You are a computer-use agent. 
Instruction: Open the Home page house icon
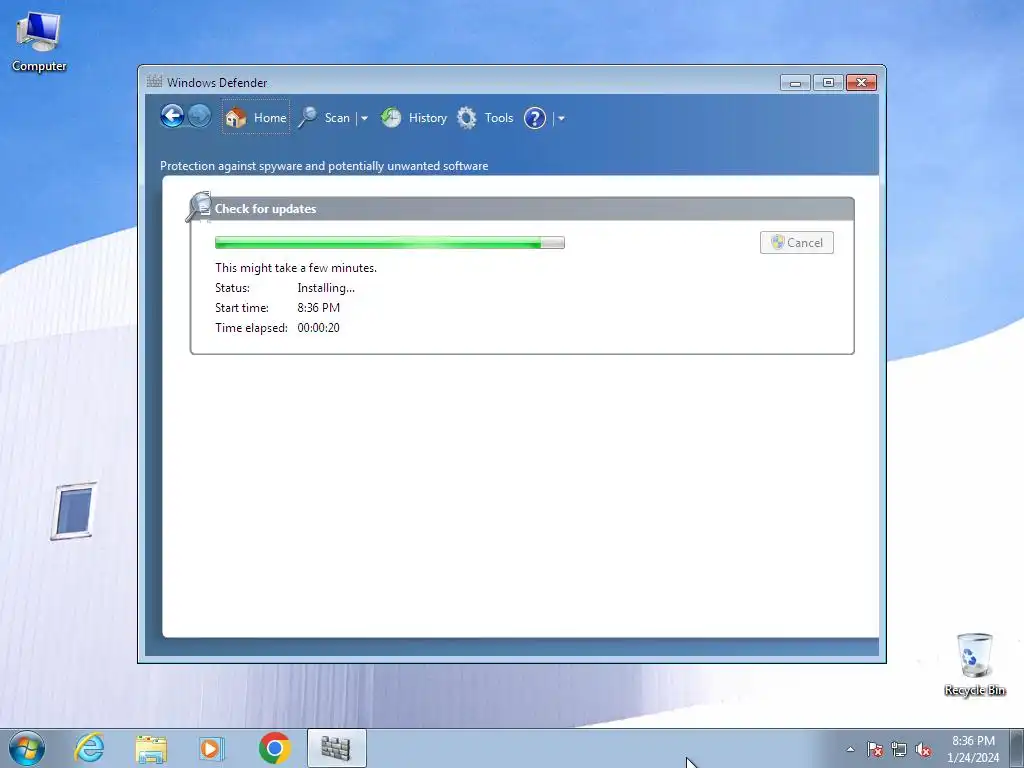236,118
